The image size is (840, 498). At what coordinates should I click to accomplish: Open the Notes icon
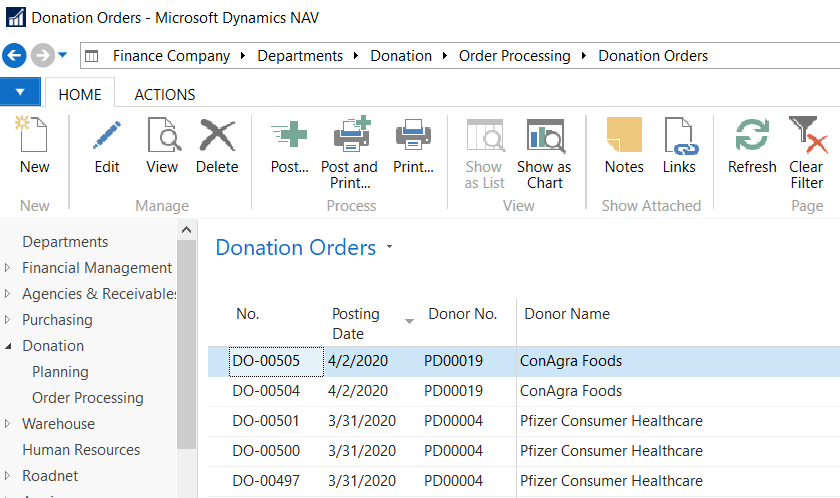(624, 135)
